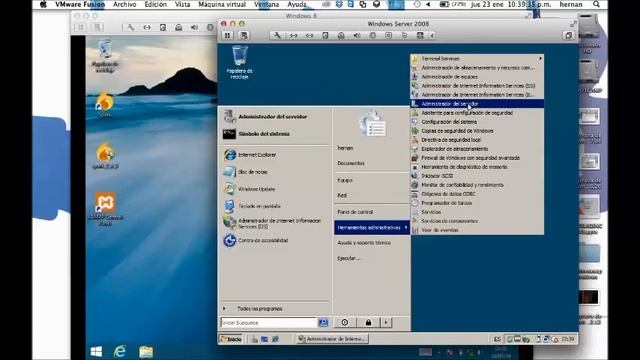The width and height of the screenshot is (640, 360).
Task: Open Windows Update from Start menu
Action: [276, 189]
